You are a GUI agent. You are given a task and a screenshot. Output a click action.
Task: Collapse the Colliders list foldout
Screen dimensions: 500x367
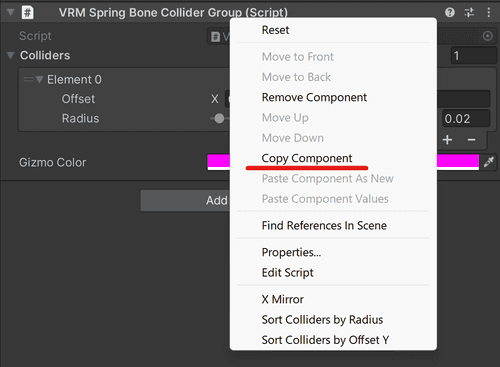pyautogui.click(x=11, y=55)
